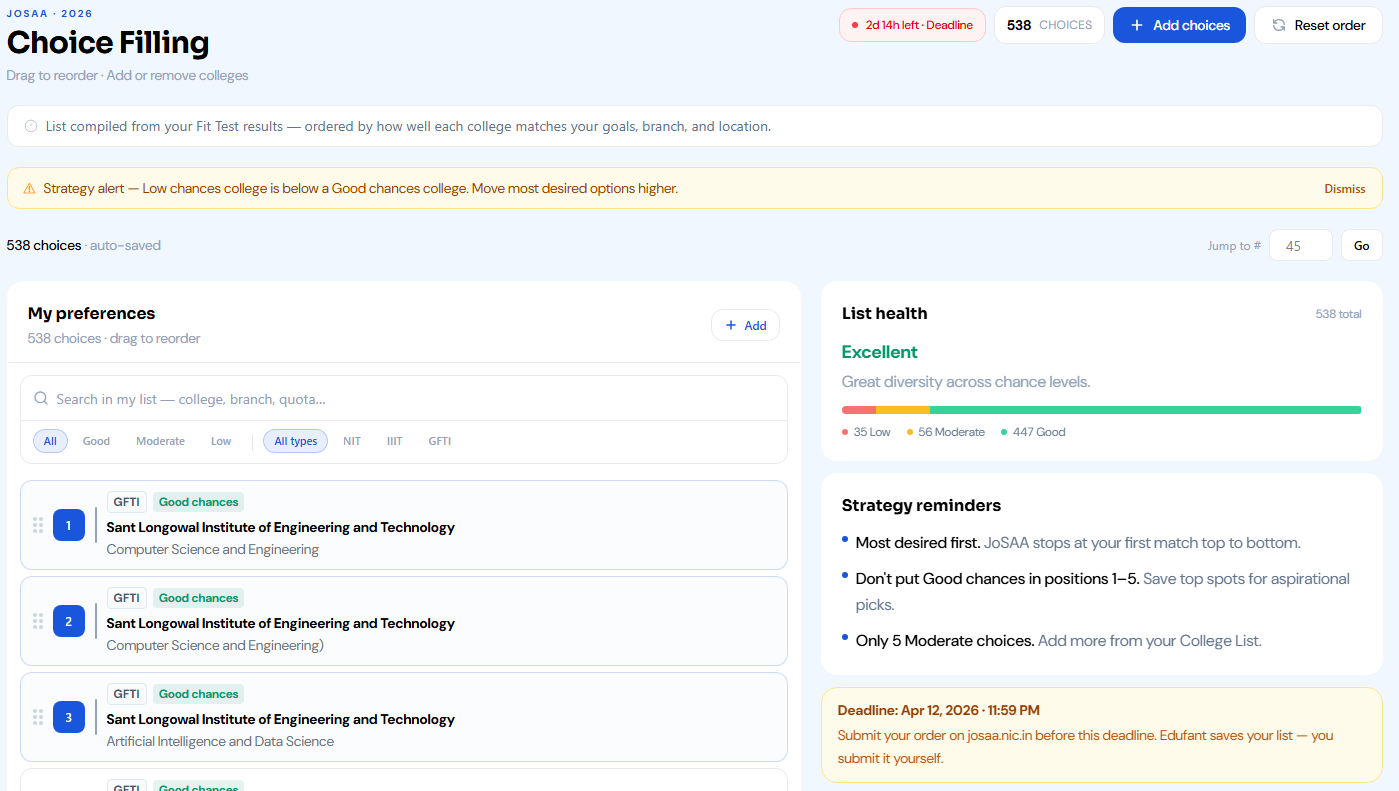The height and width of the screenshot is (791, 1399).
Task: Click the Search in my list field
Action: click(x=404, y=398)
